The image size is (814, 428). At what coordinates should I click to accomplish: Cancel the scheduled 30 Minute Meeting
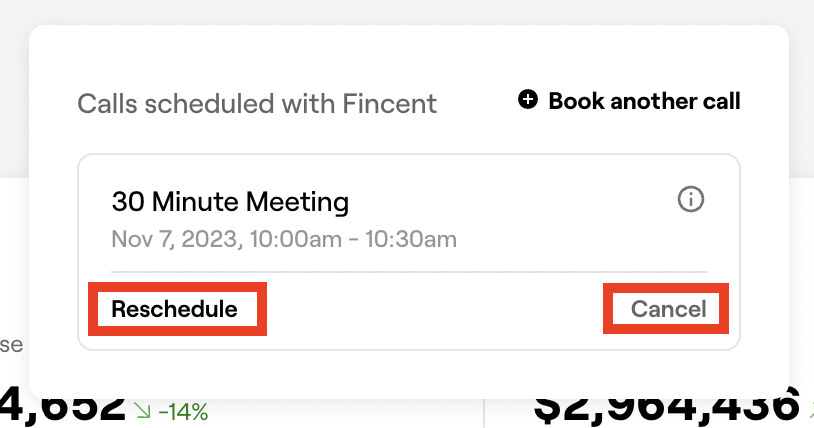coord(668,309)
